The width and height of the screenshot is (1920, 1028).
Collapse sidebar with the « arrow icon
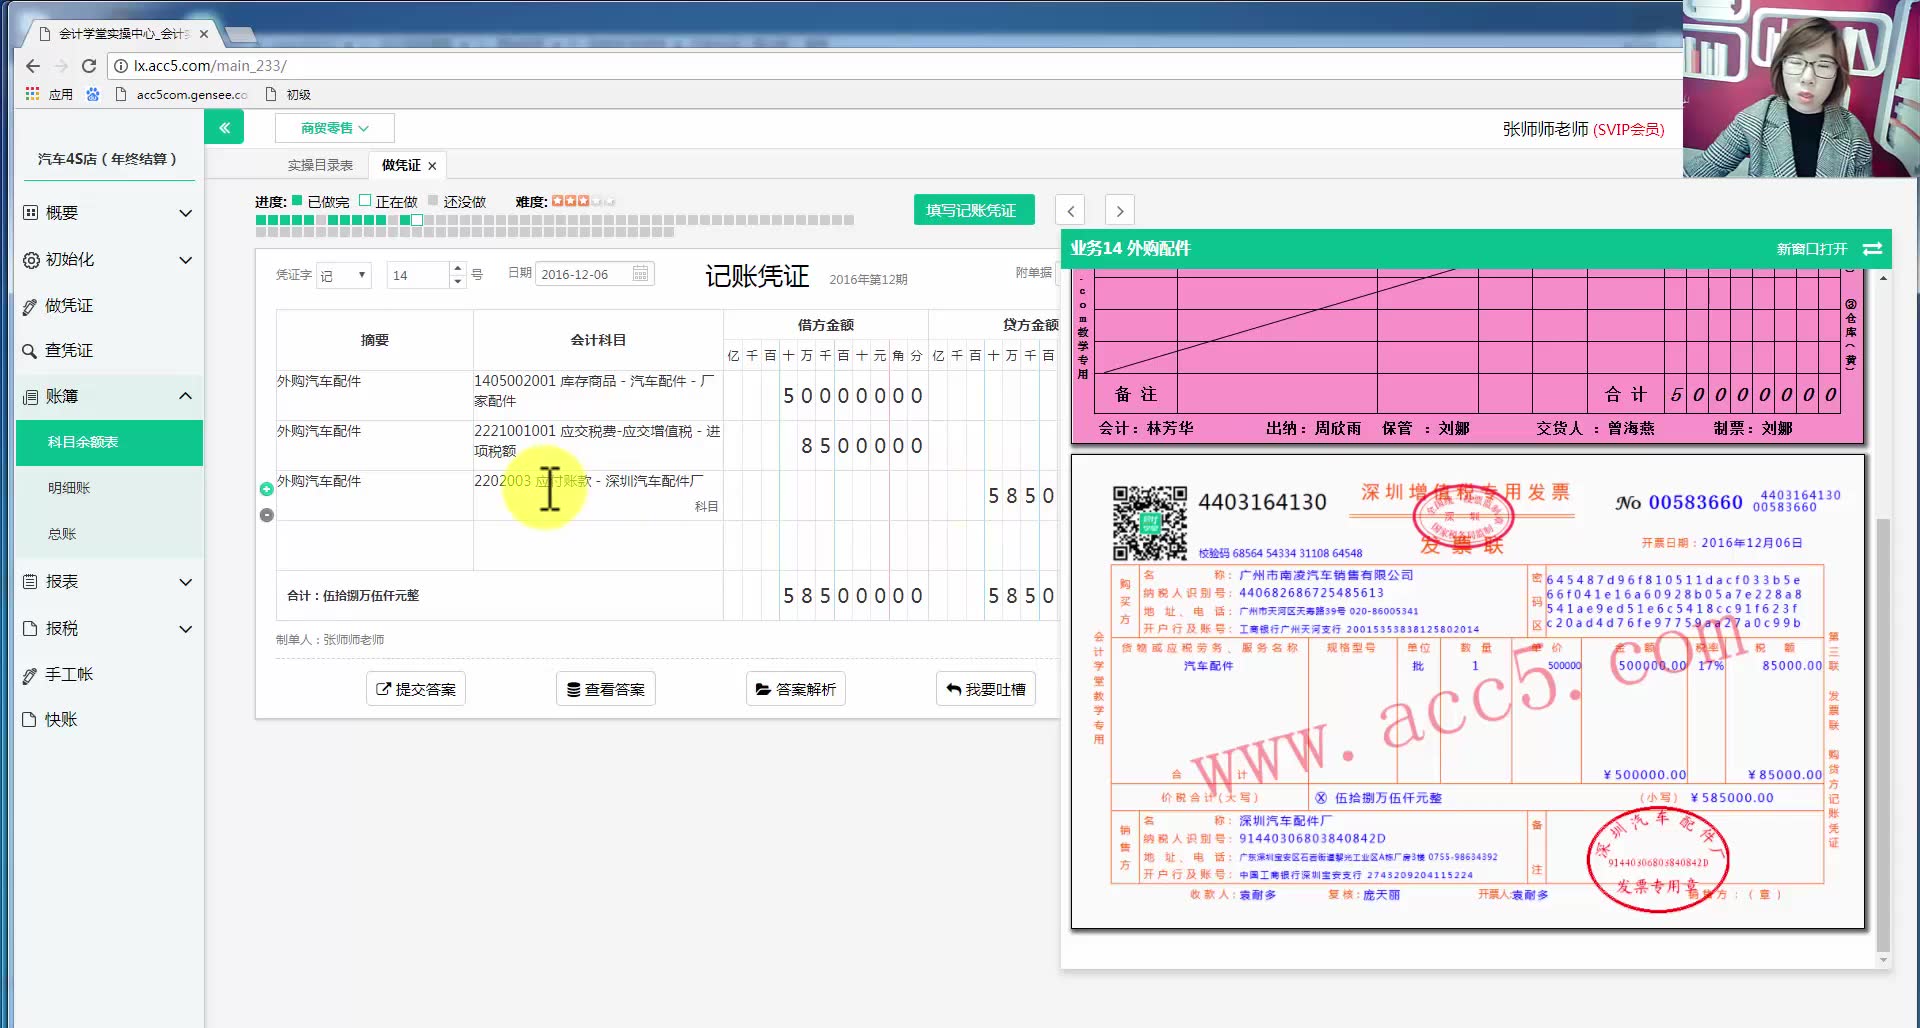tap(224, 127)
